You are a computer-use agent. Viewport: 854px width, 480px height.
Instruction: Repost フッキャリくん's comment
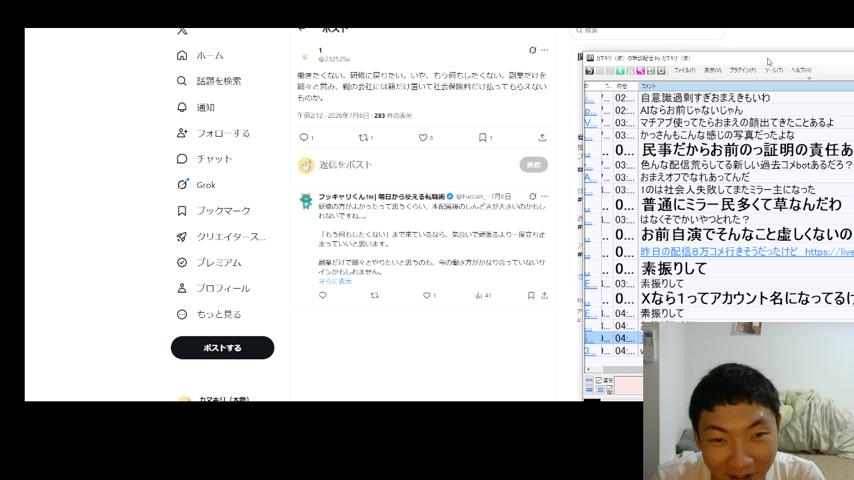pos(375,295)
